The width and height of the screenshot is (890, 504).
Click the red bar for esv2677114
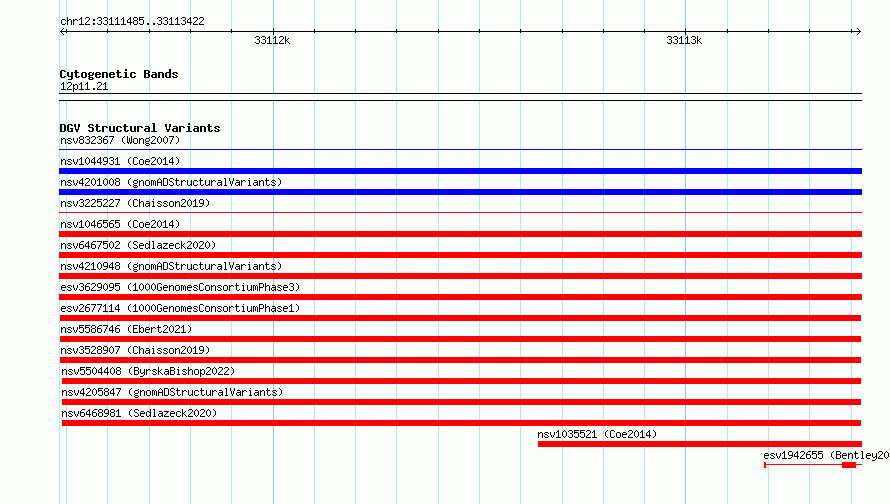(x=460, y=318)
